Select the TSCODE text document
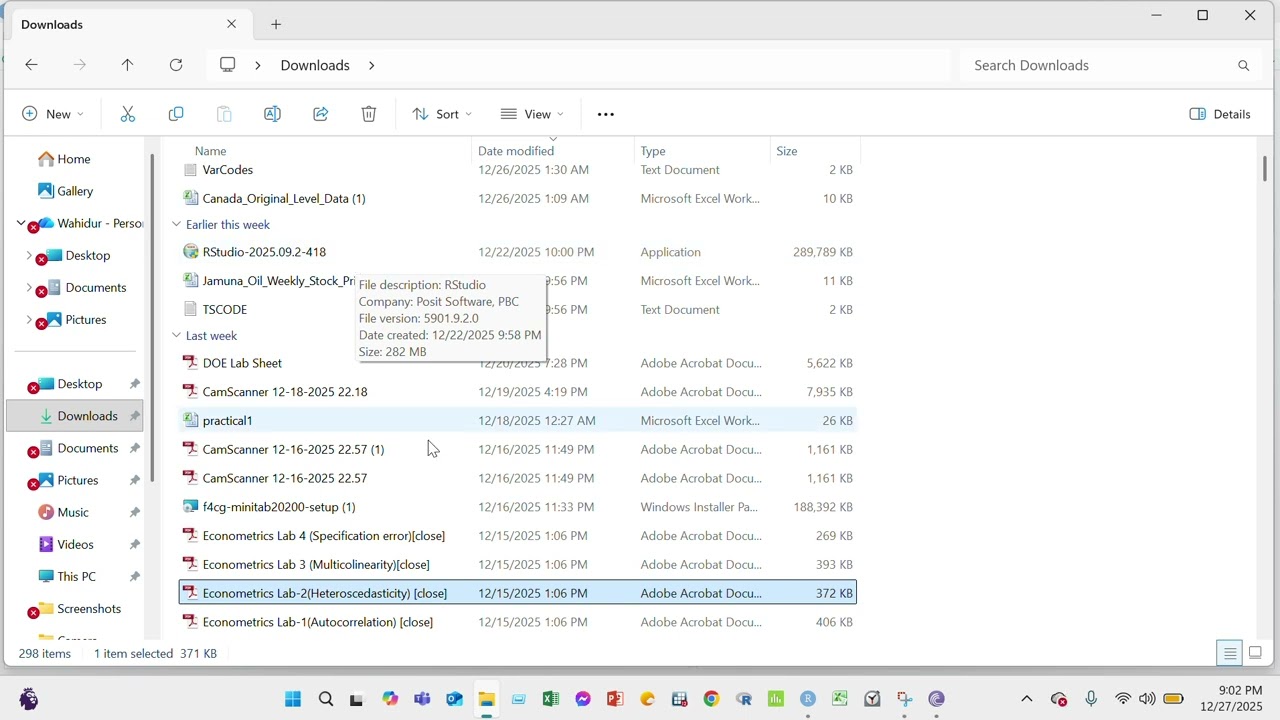1280x720 pixels. [x=518, y=309]
